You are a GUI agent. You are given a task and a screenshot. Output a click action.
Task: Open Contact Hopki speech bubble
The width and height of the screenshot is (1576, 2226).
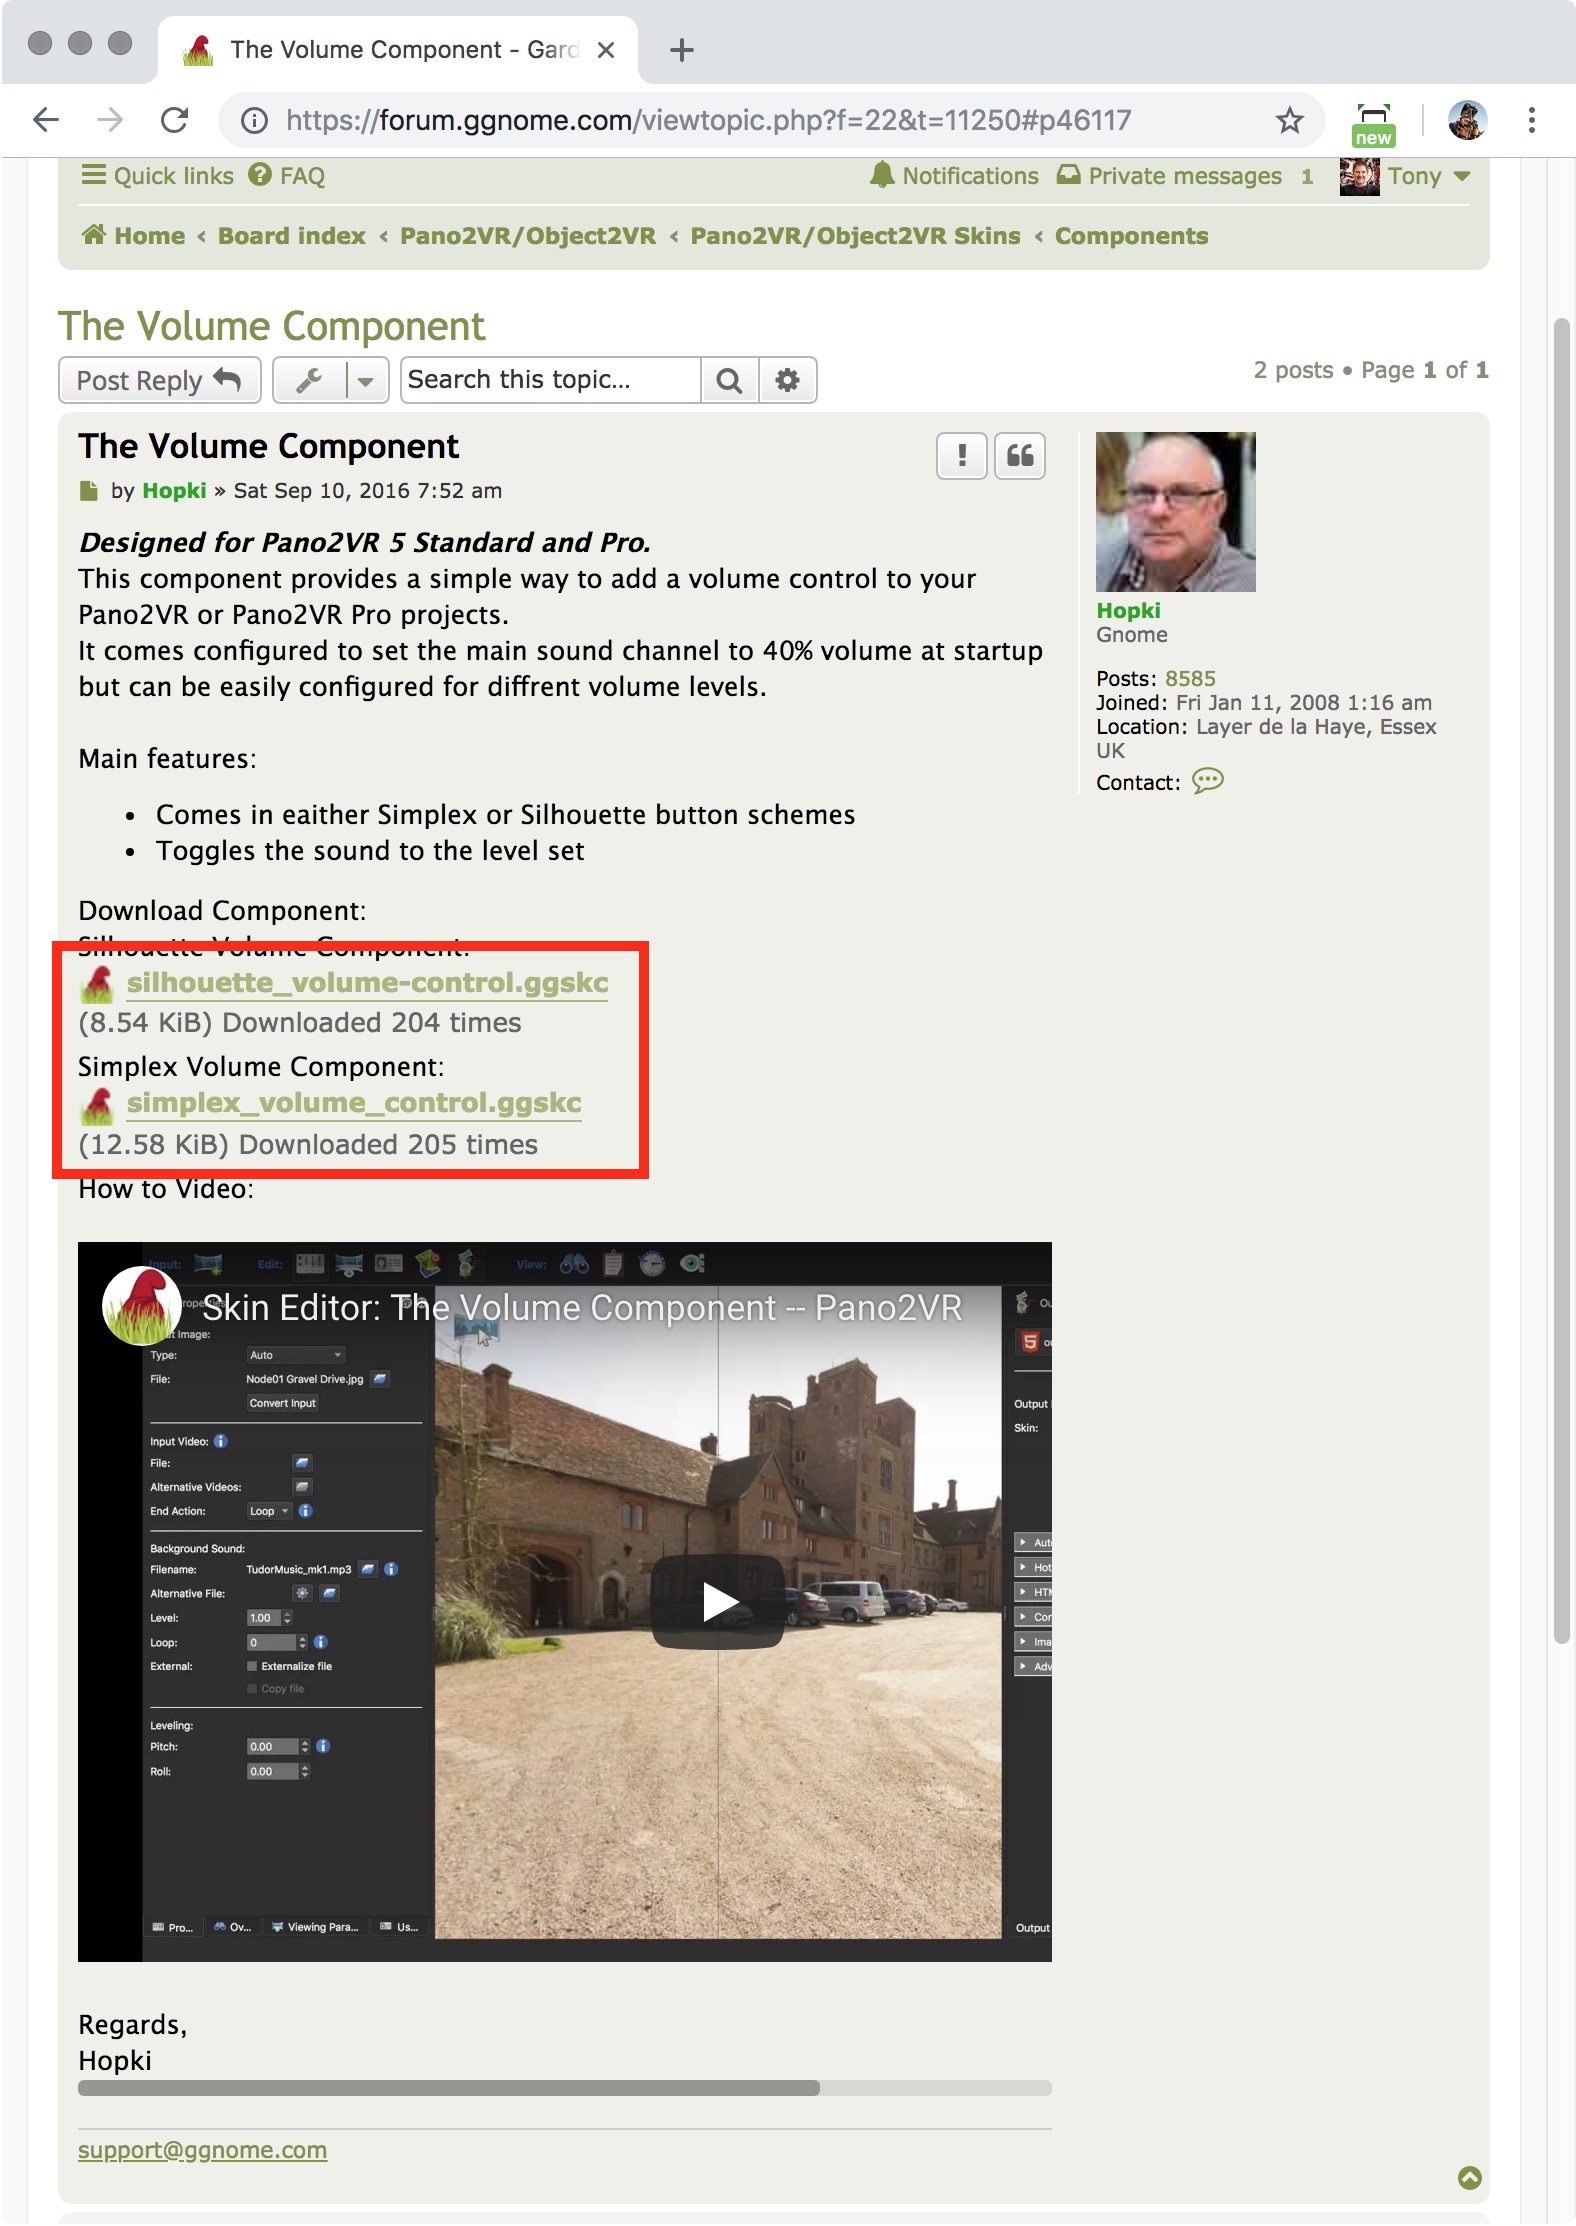[x=1208, y=780]
